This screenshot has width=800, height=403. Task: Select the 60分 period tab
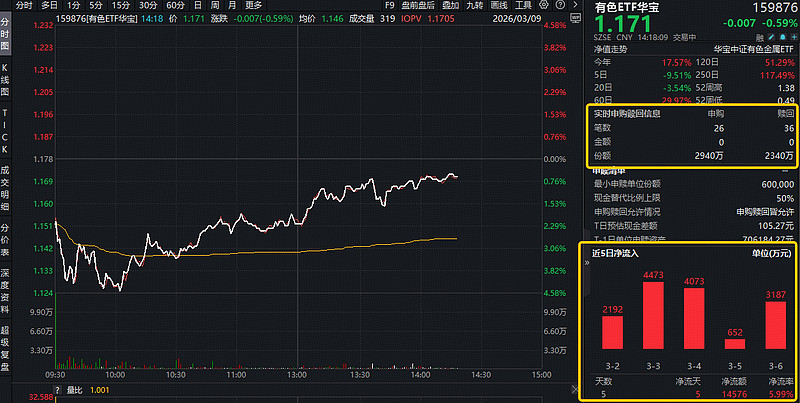click(x=174, y=5)
